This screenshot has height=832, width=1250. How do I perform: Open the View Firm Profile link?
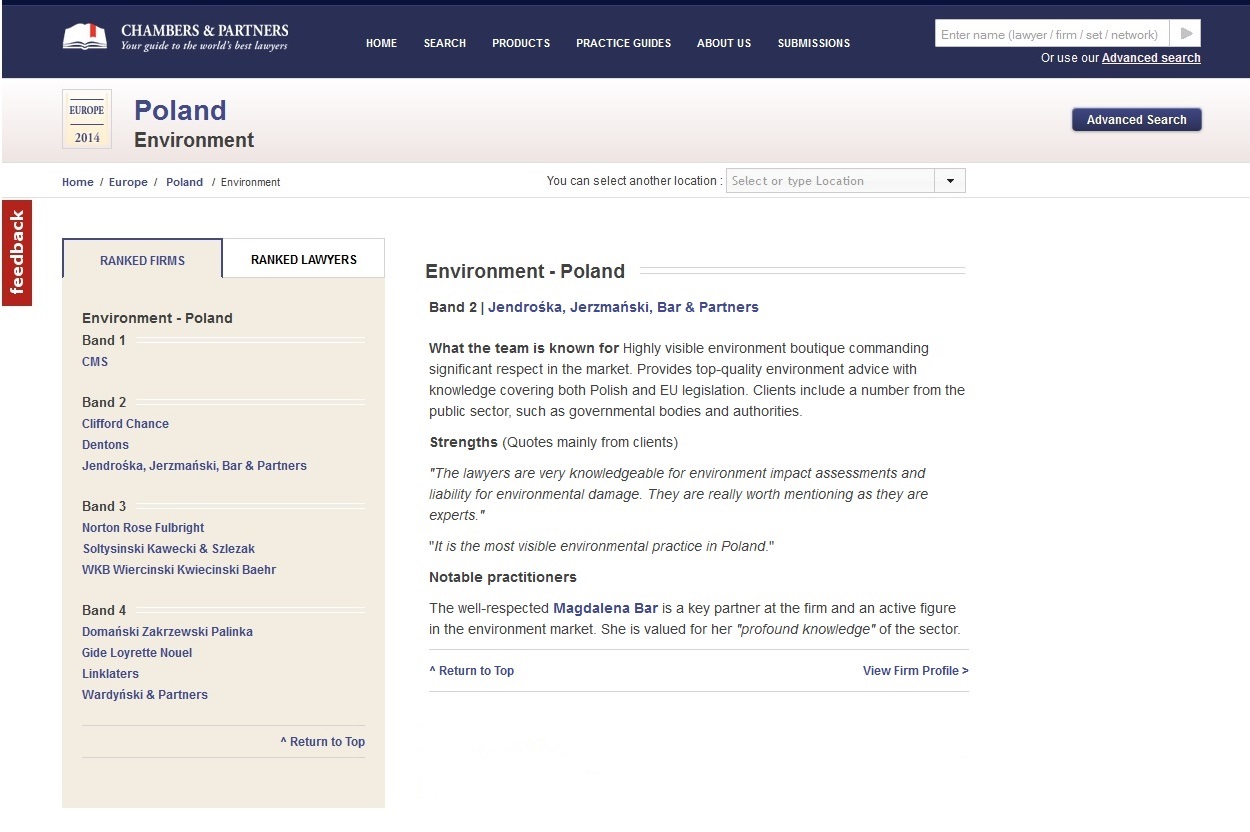pos(916,671)
